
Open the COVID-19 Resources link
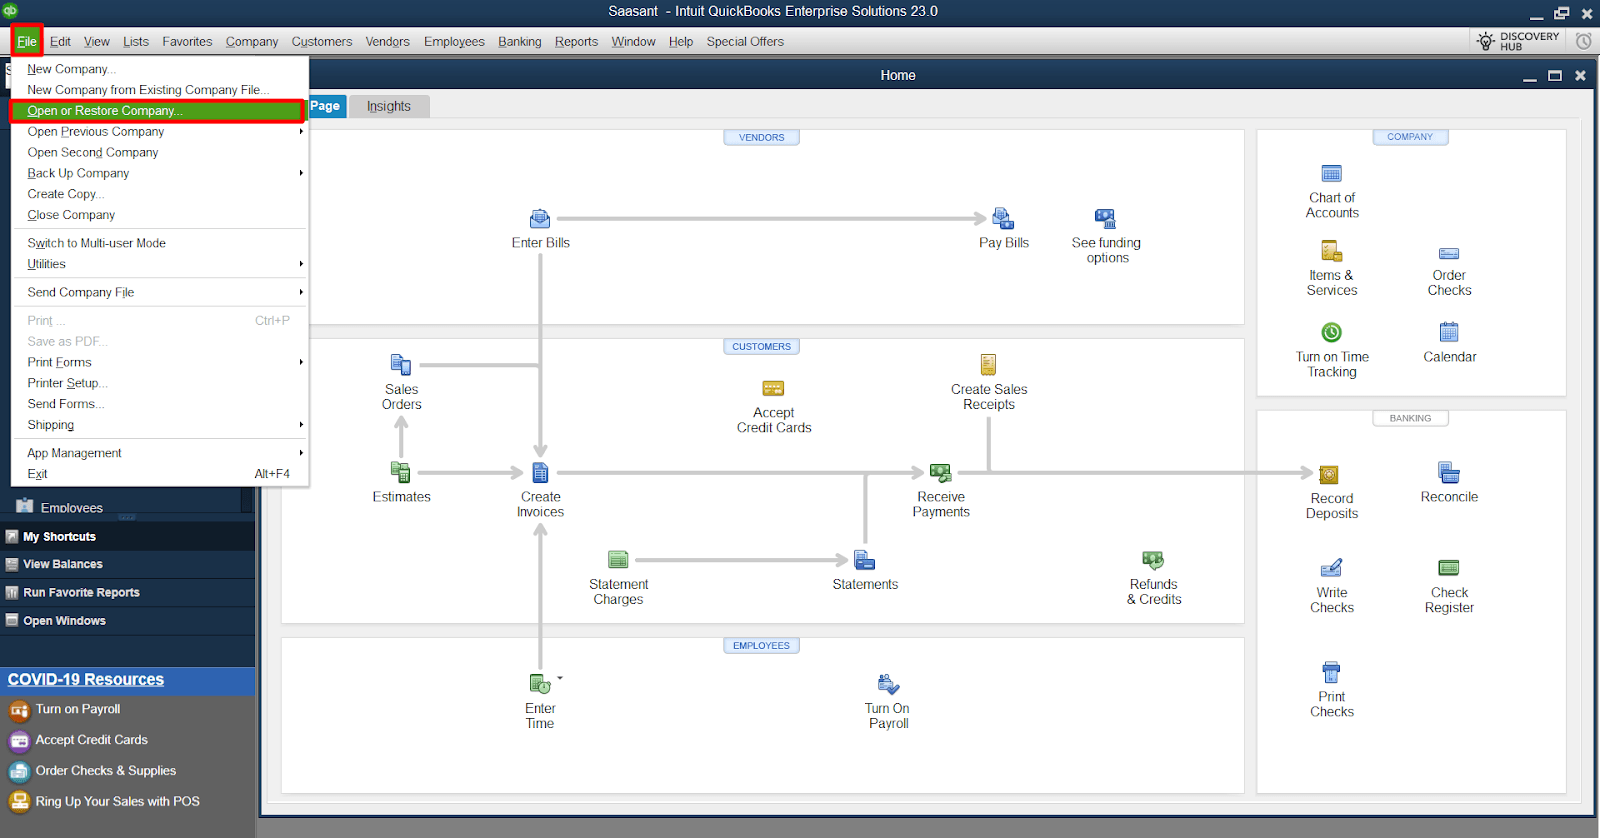point(86,679)
